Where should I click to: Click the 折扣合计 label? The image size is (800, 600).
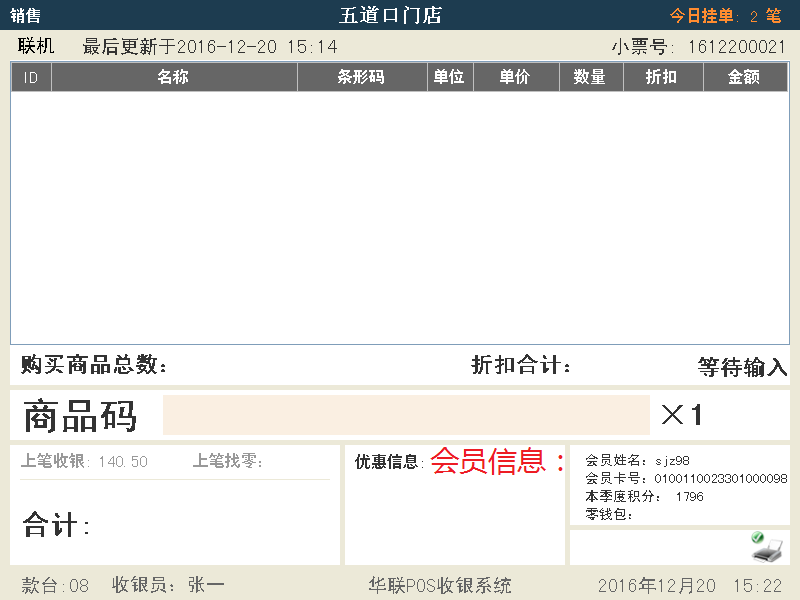(x=520, y=365)
